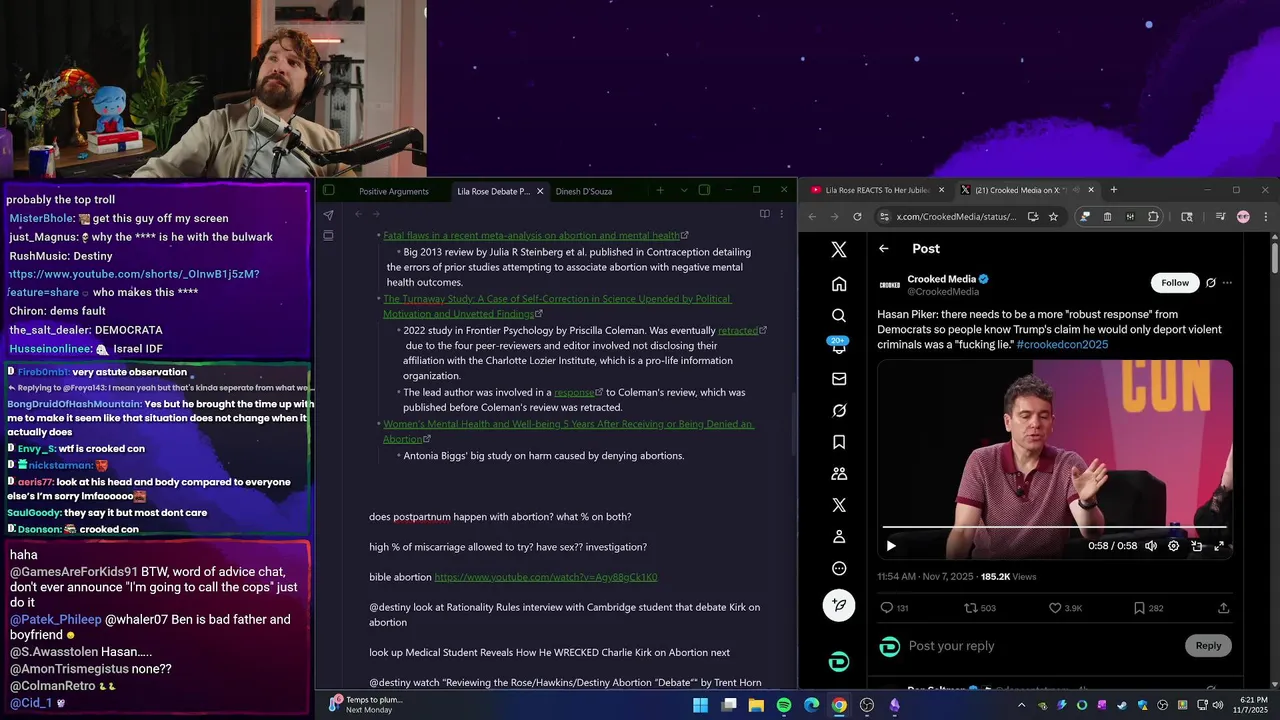This screenshot has height=720, width=1280.
Task: Open Notifications bell with 20+ badge
Action: (x=839, y=346)
